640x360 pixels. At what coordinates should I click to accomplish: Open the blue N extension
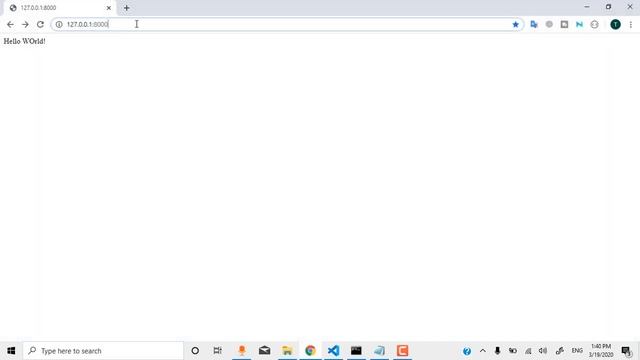(580, 24)
